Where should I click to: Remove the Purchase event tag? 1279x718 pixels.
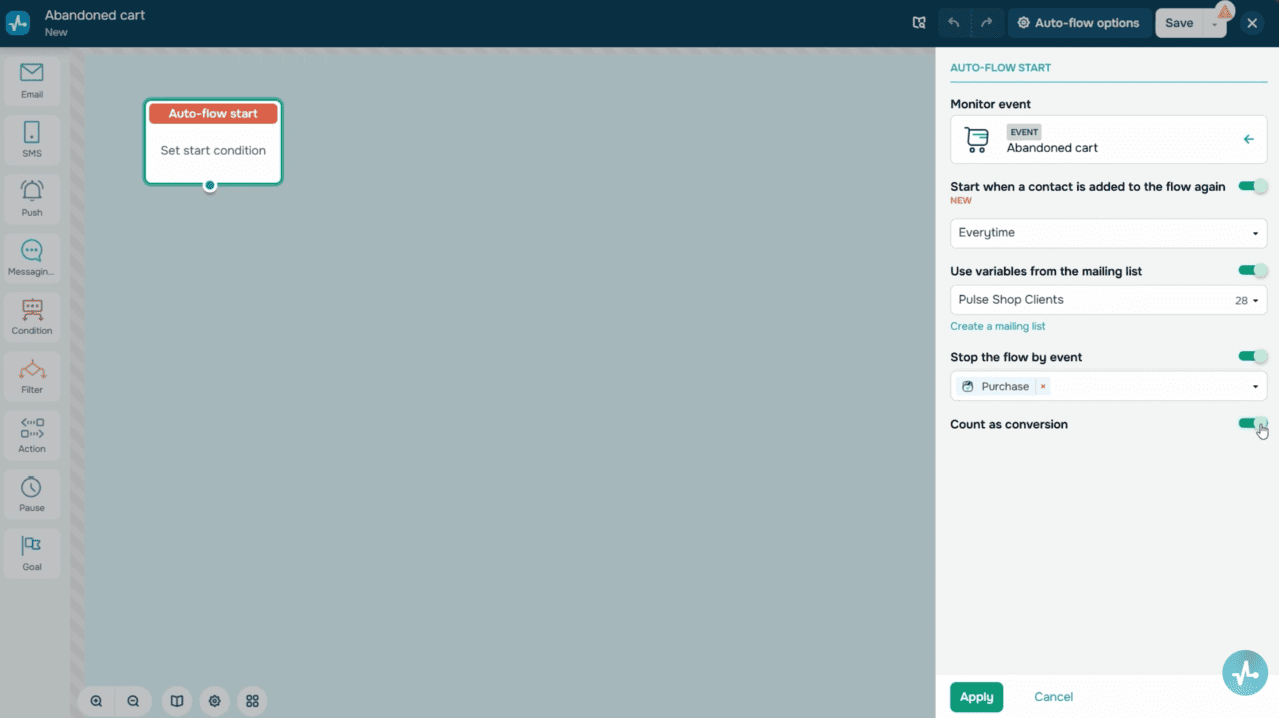click(x=1042, y=387)
